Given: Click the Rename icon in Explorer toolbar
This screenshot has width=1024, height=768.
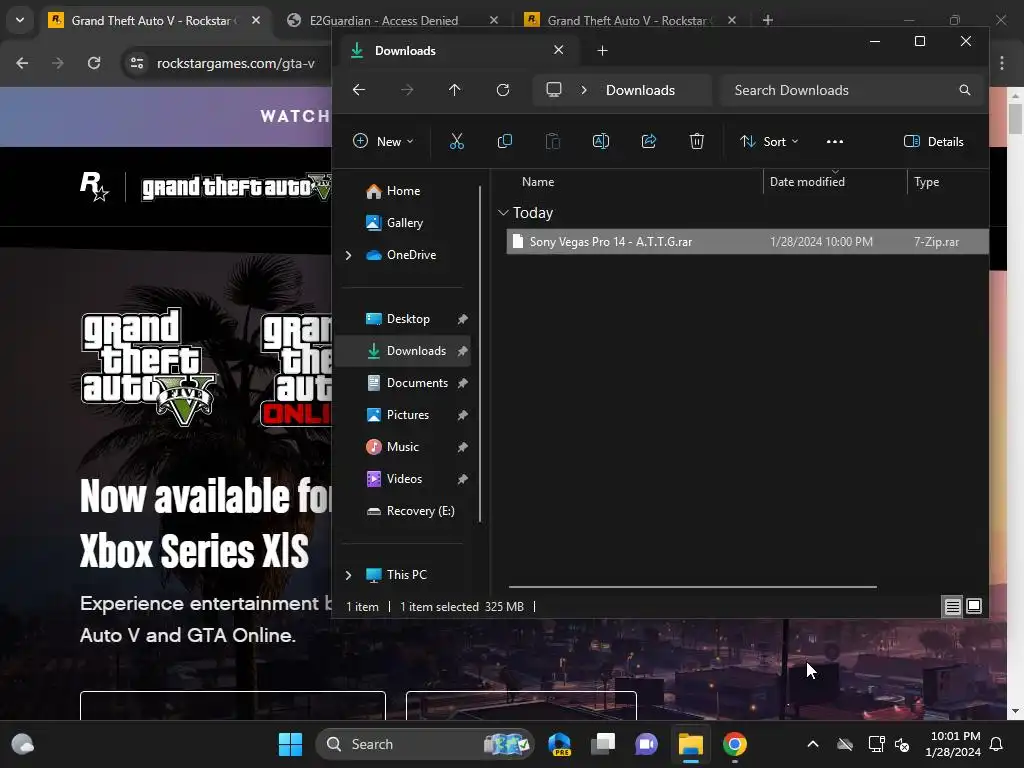Looking at the screenshot, I should coord(601,141).
